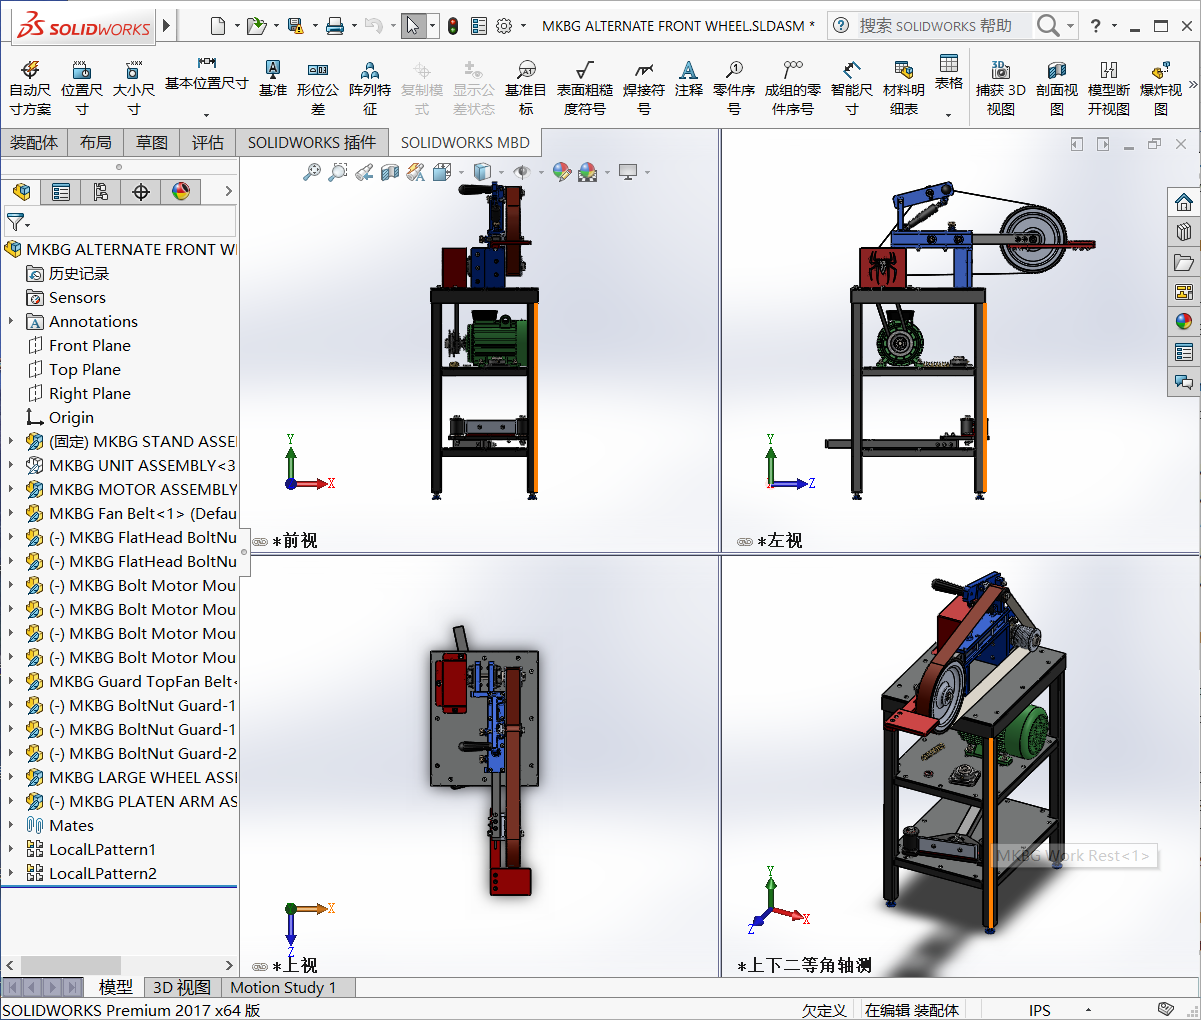The height and width of the screenshot is (1020, 1201).
Task: Open File Explorer folder icon in task pane
Action: (x=1184, y=262)
